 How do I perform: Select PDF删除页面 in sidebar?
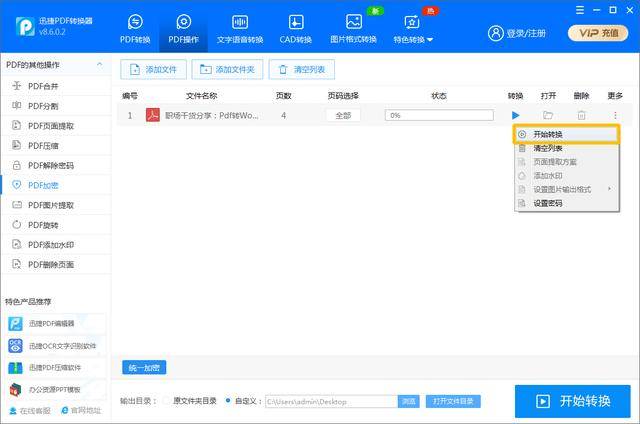[x=56, y=264]
